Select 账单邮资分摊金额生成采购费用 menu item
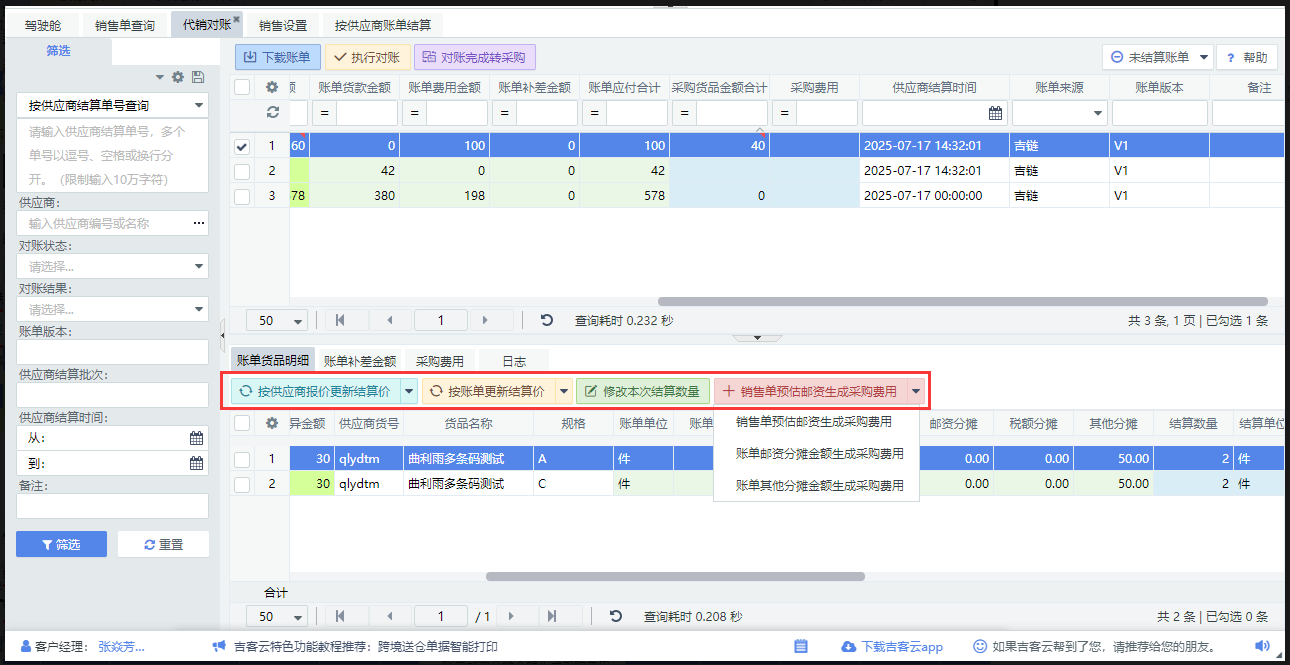Image resolution: width=1290 pixels, height=665 pixels. coord(819,453)
